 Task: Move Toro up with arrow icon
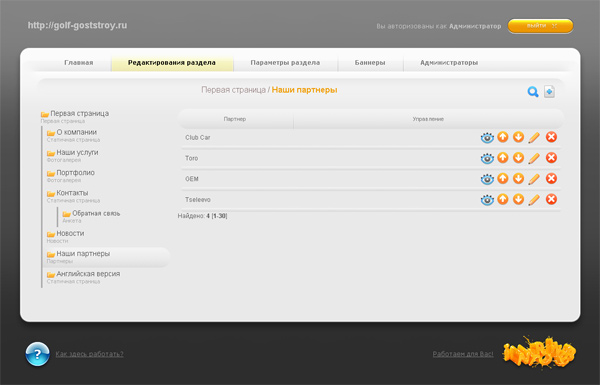click(x=503, y=158)
